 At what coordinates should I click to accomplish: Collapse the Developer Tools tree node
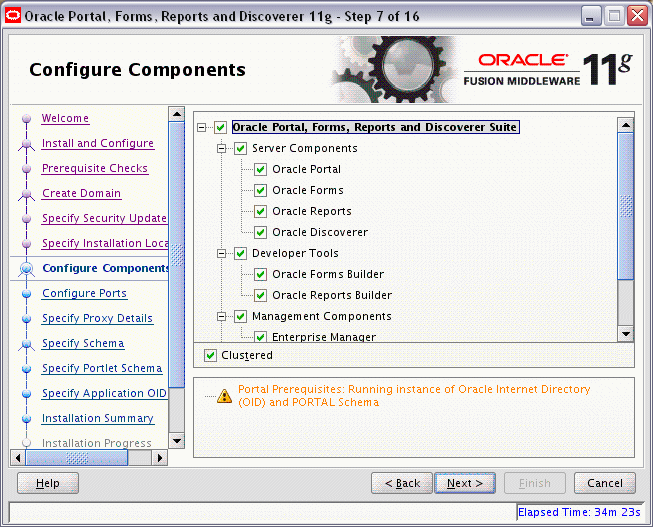pos(222,253)
